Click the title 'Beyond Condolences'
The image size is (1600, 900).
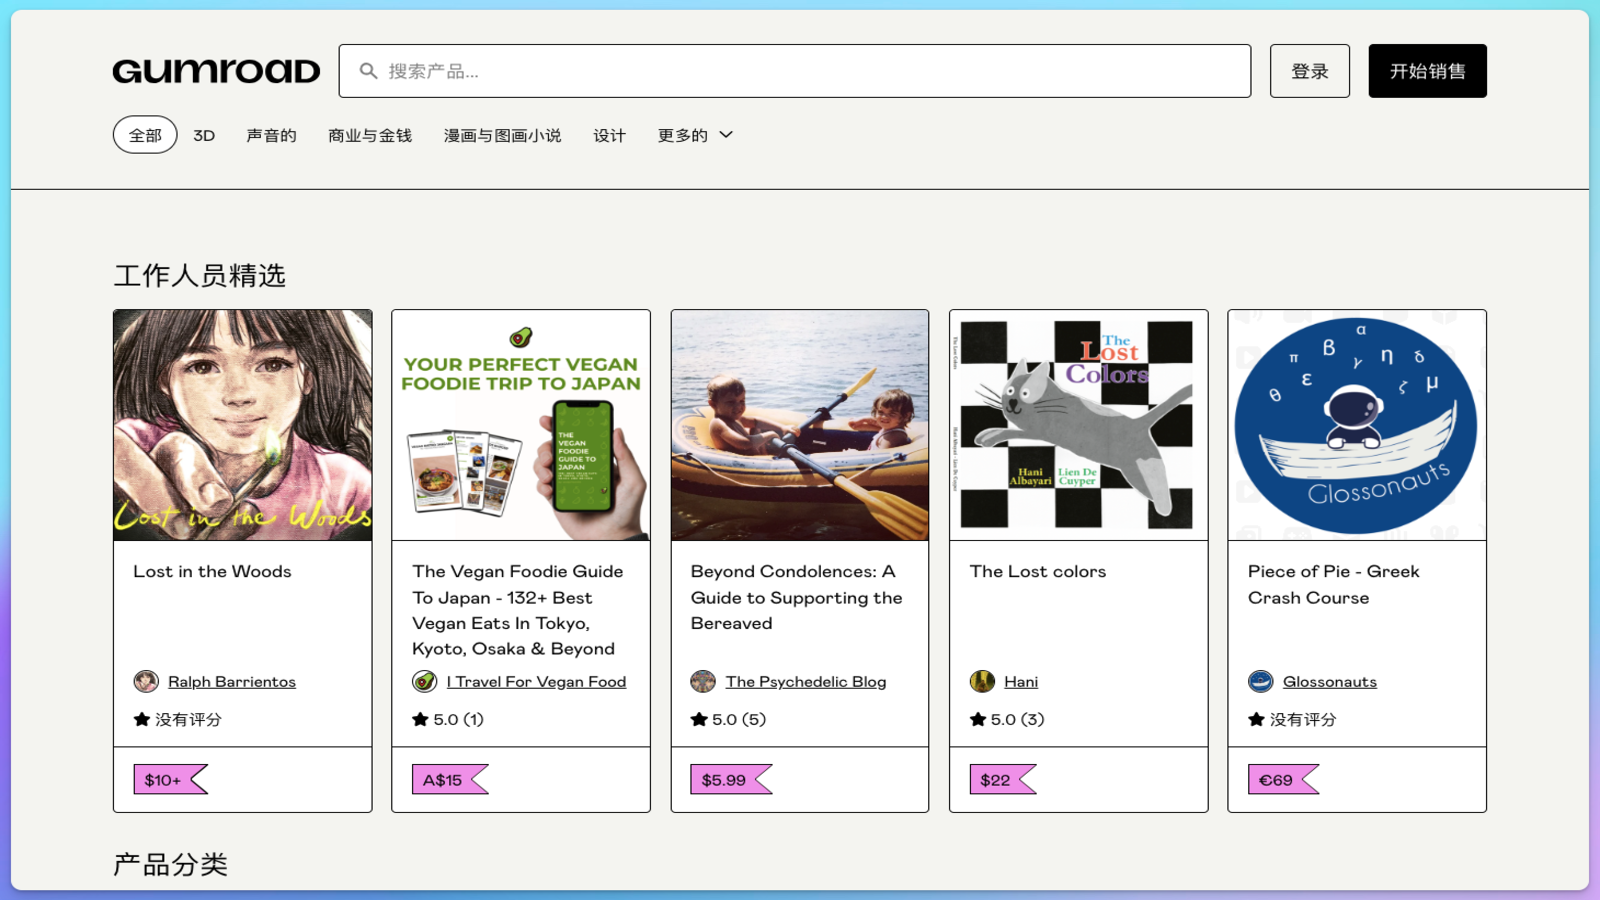[797, 597]
